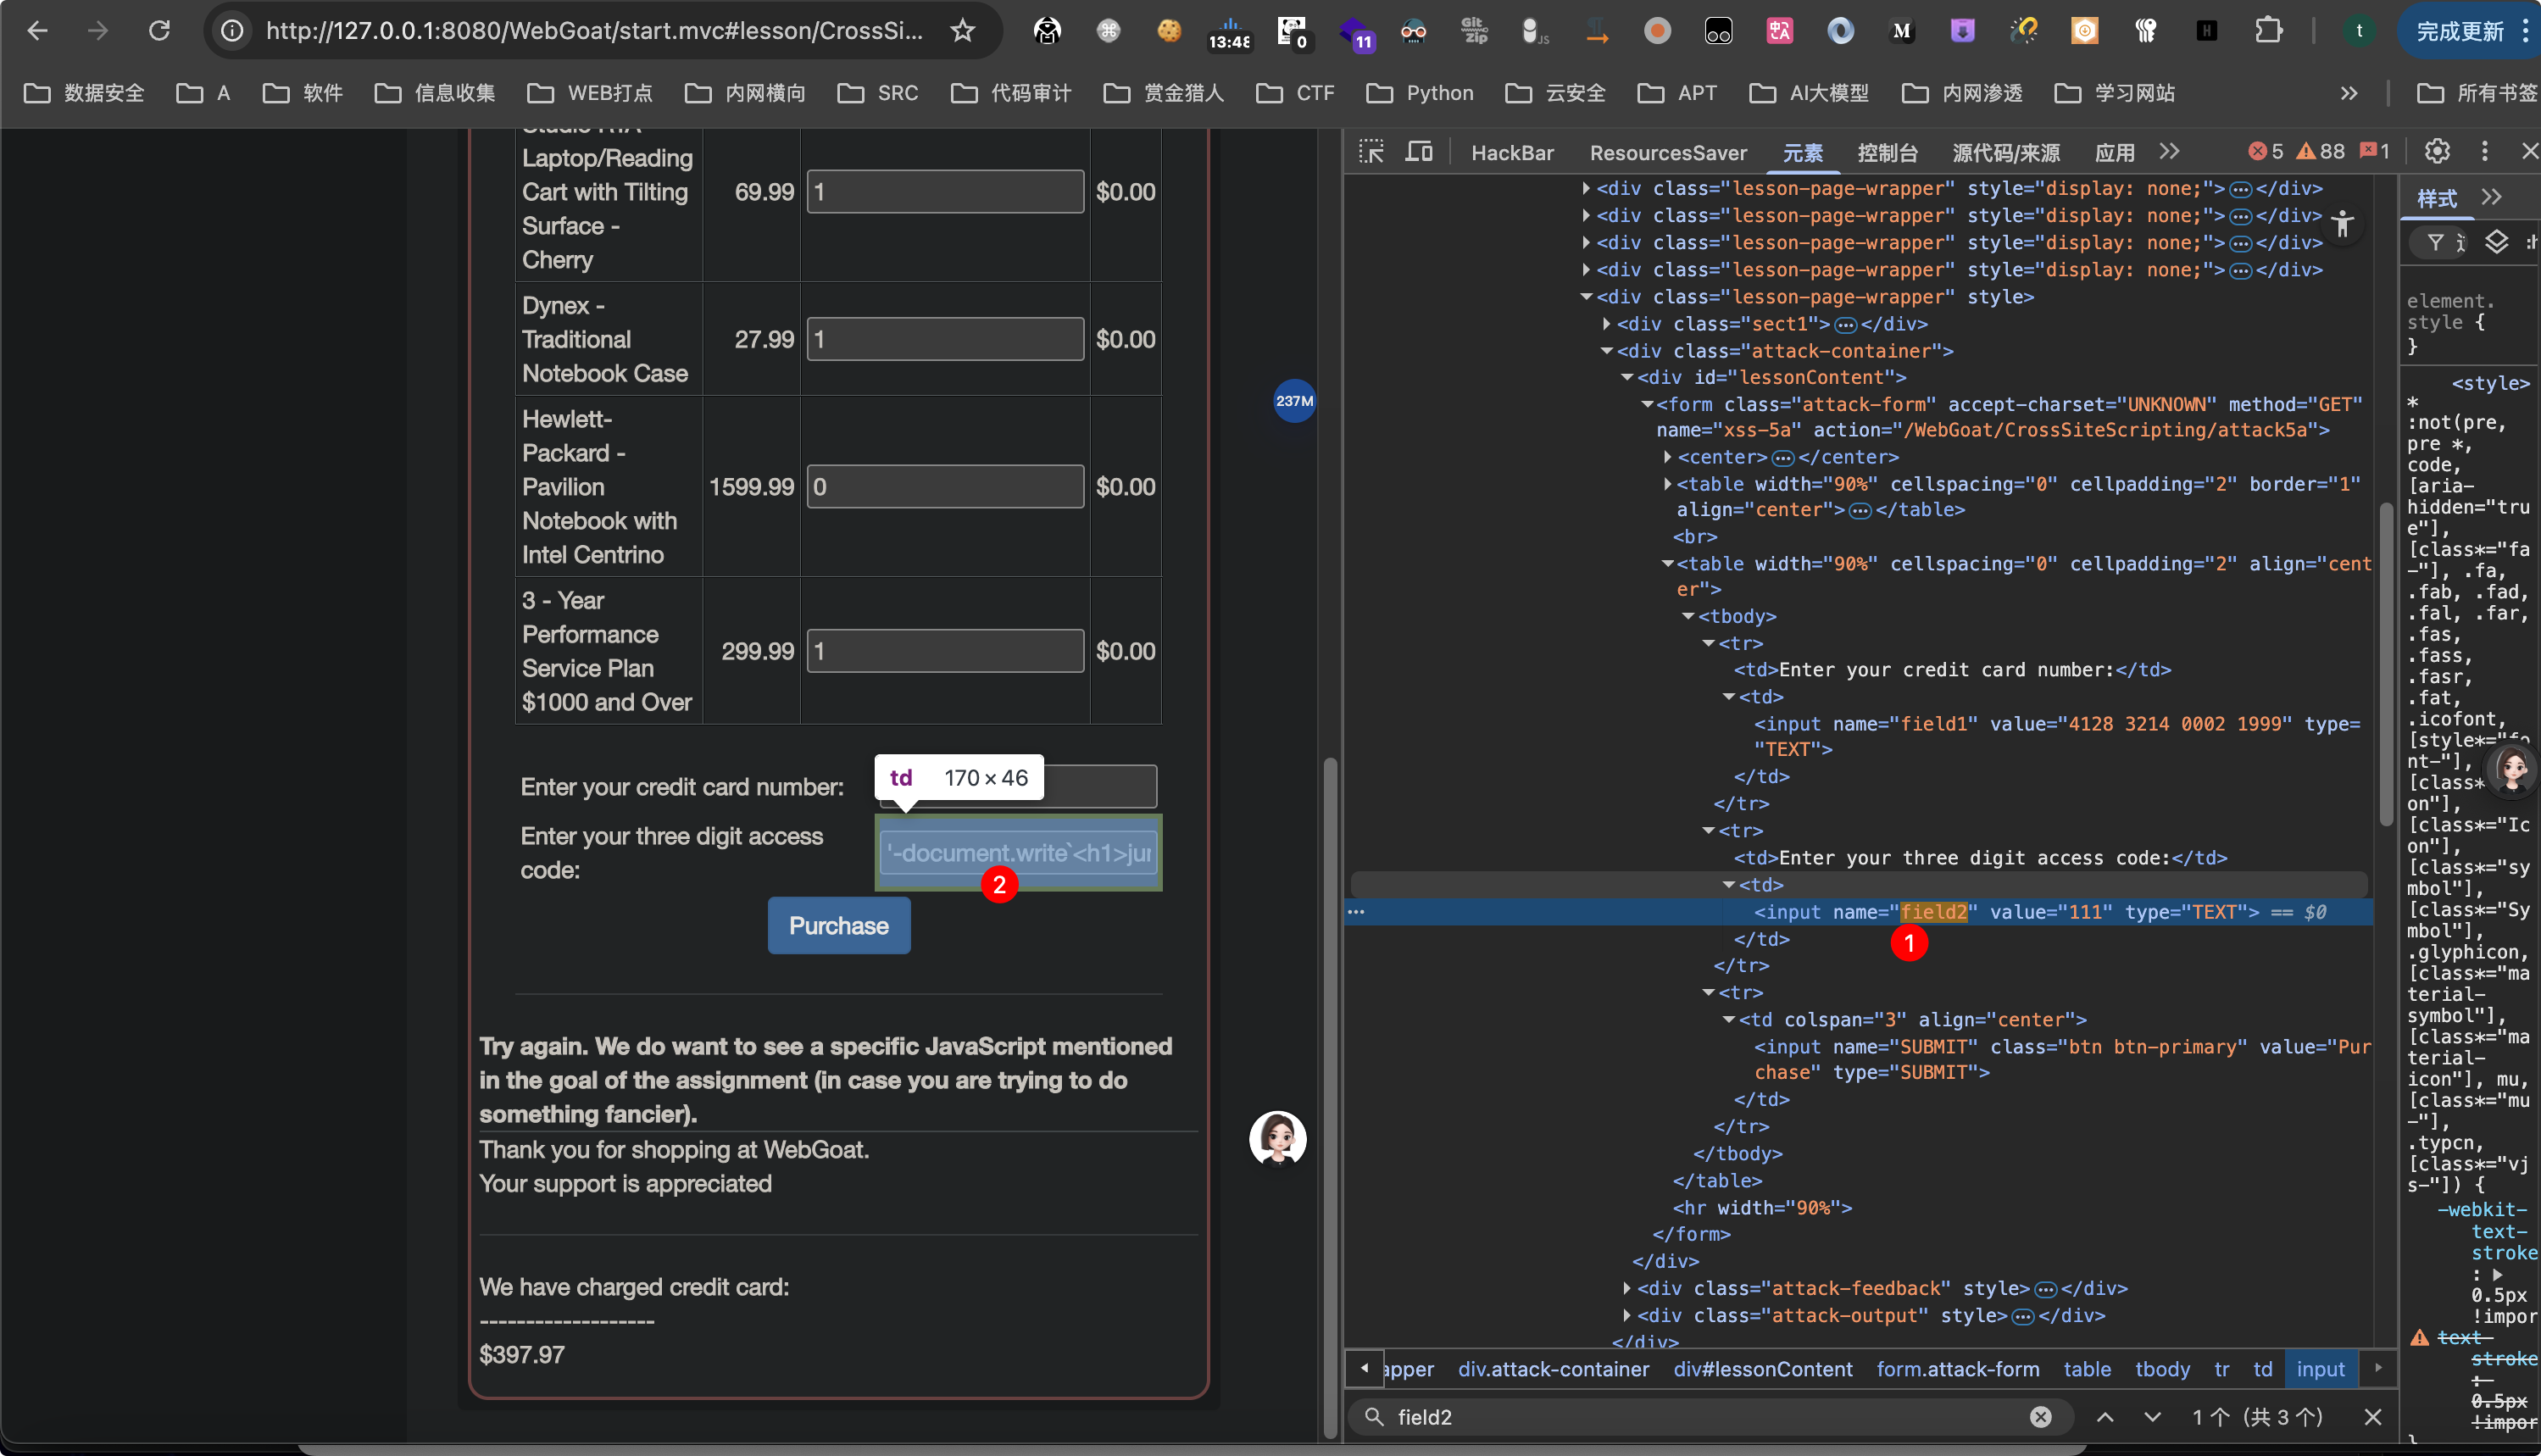Activate the DevTools element inspector picker
The width and height of the screenshot is (2541, 1456).
(x=1371, y=152)
